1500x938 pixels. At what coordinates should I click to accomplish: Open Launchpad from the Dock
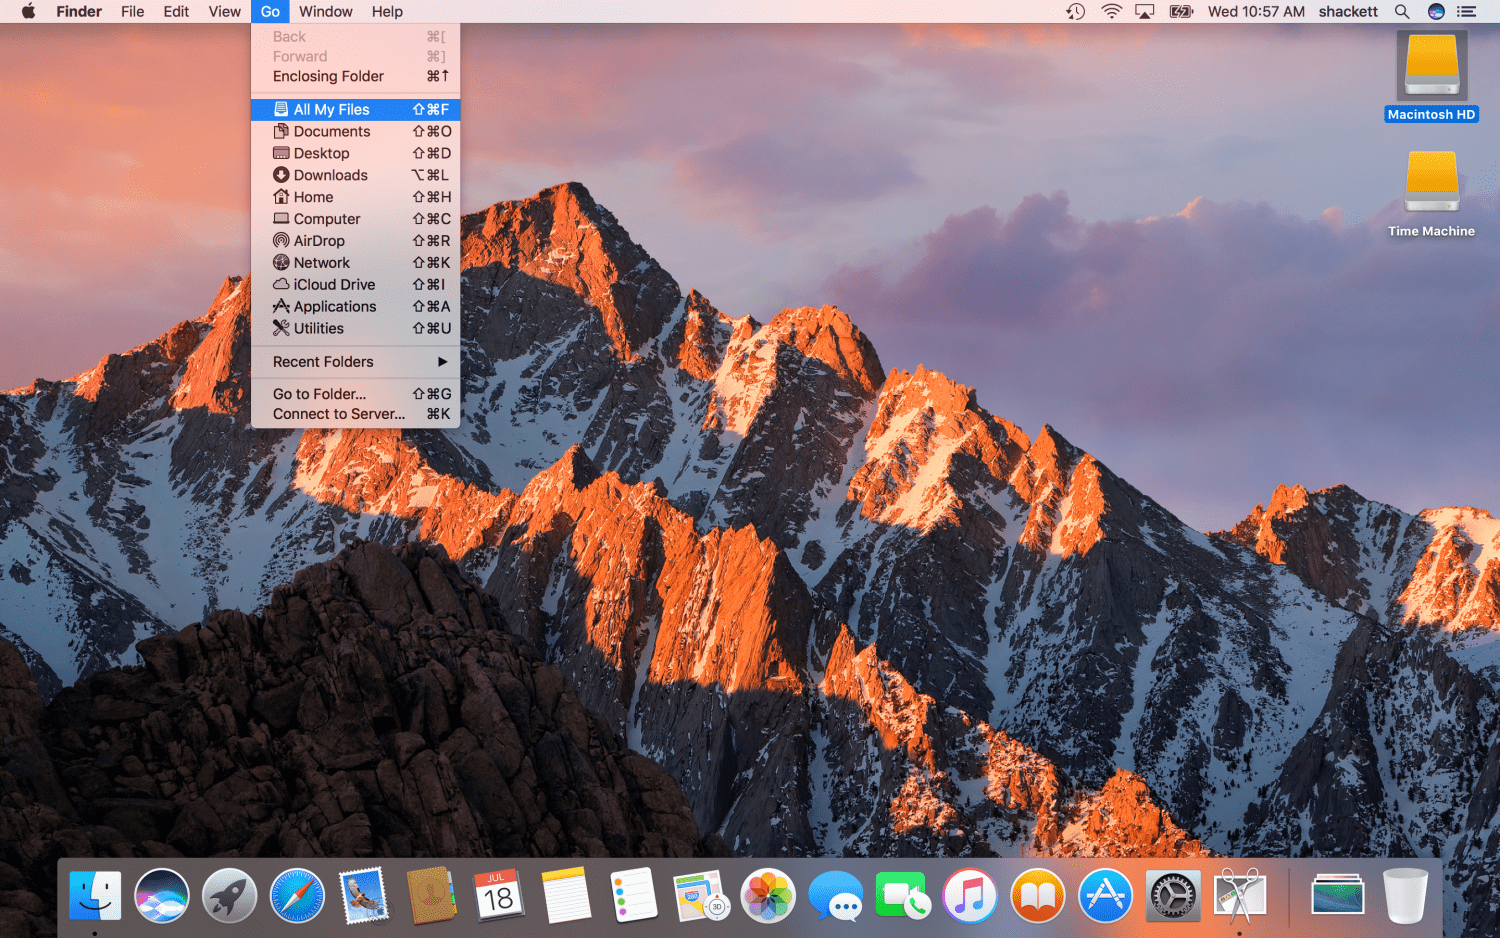click(x=229, y=895)
